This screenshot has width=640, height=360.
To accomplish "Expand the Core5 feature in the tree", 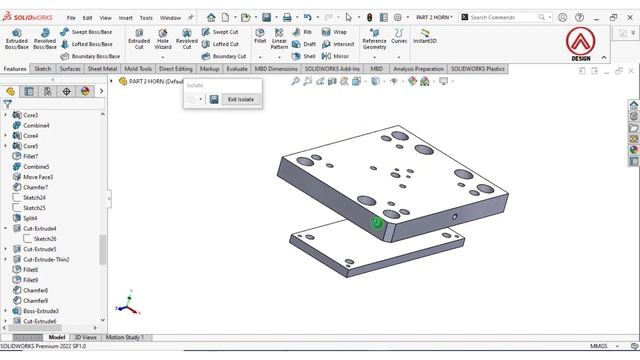I will tap(6, 146).
